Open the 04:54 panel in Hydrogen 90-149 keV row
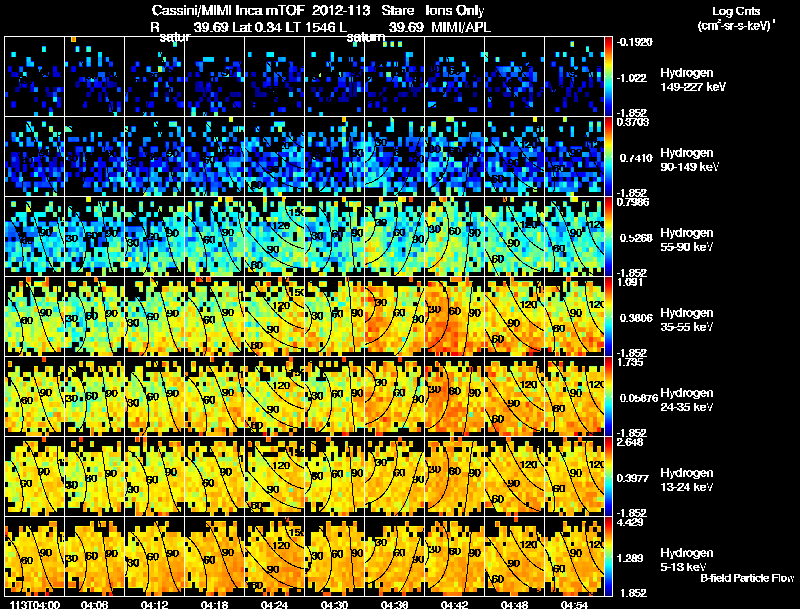The width and height of the screenshot is (800, 609). 574,156
